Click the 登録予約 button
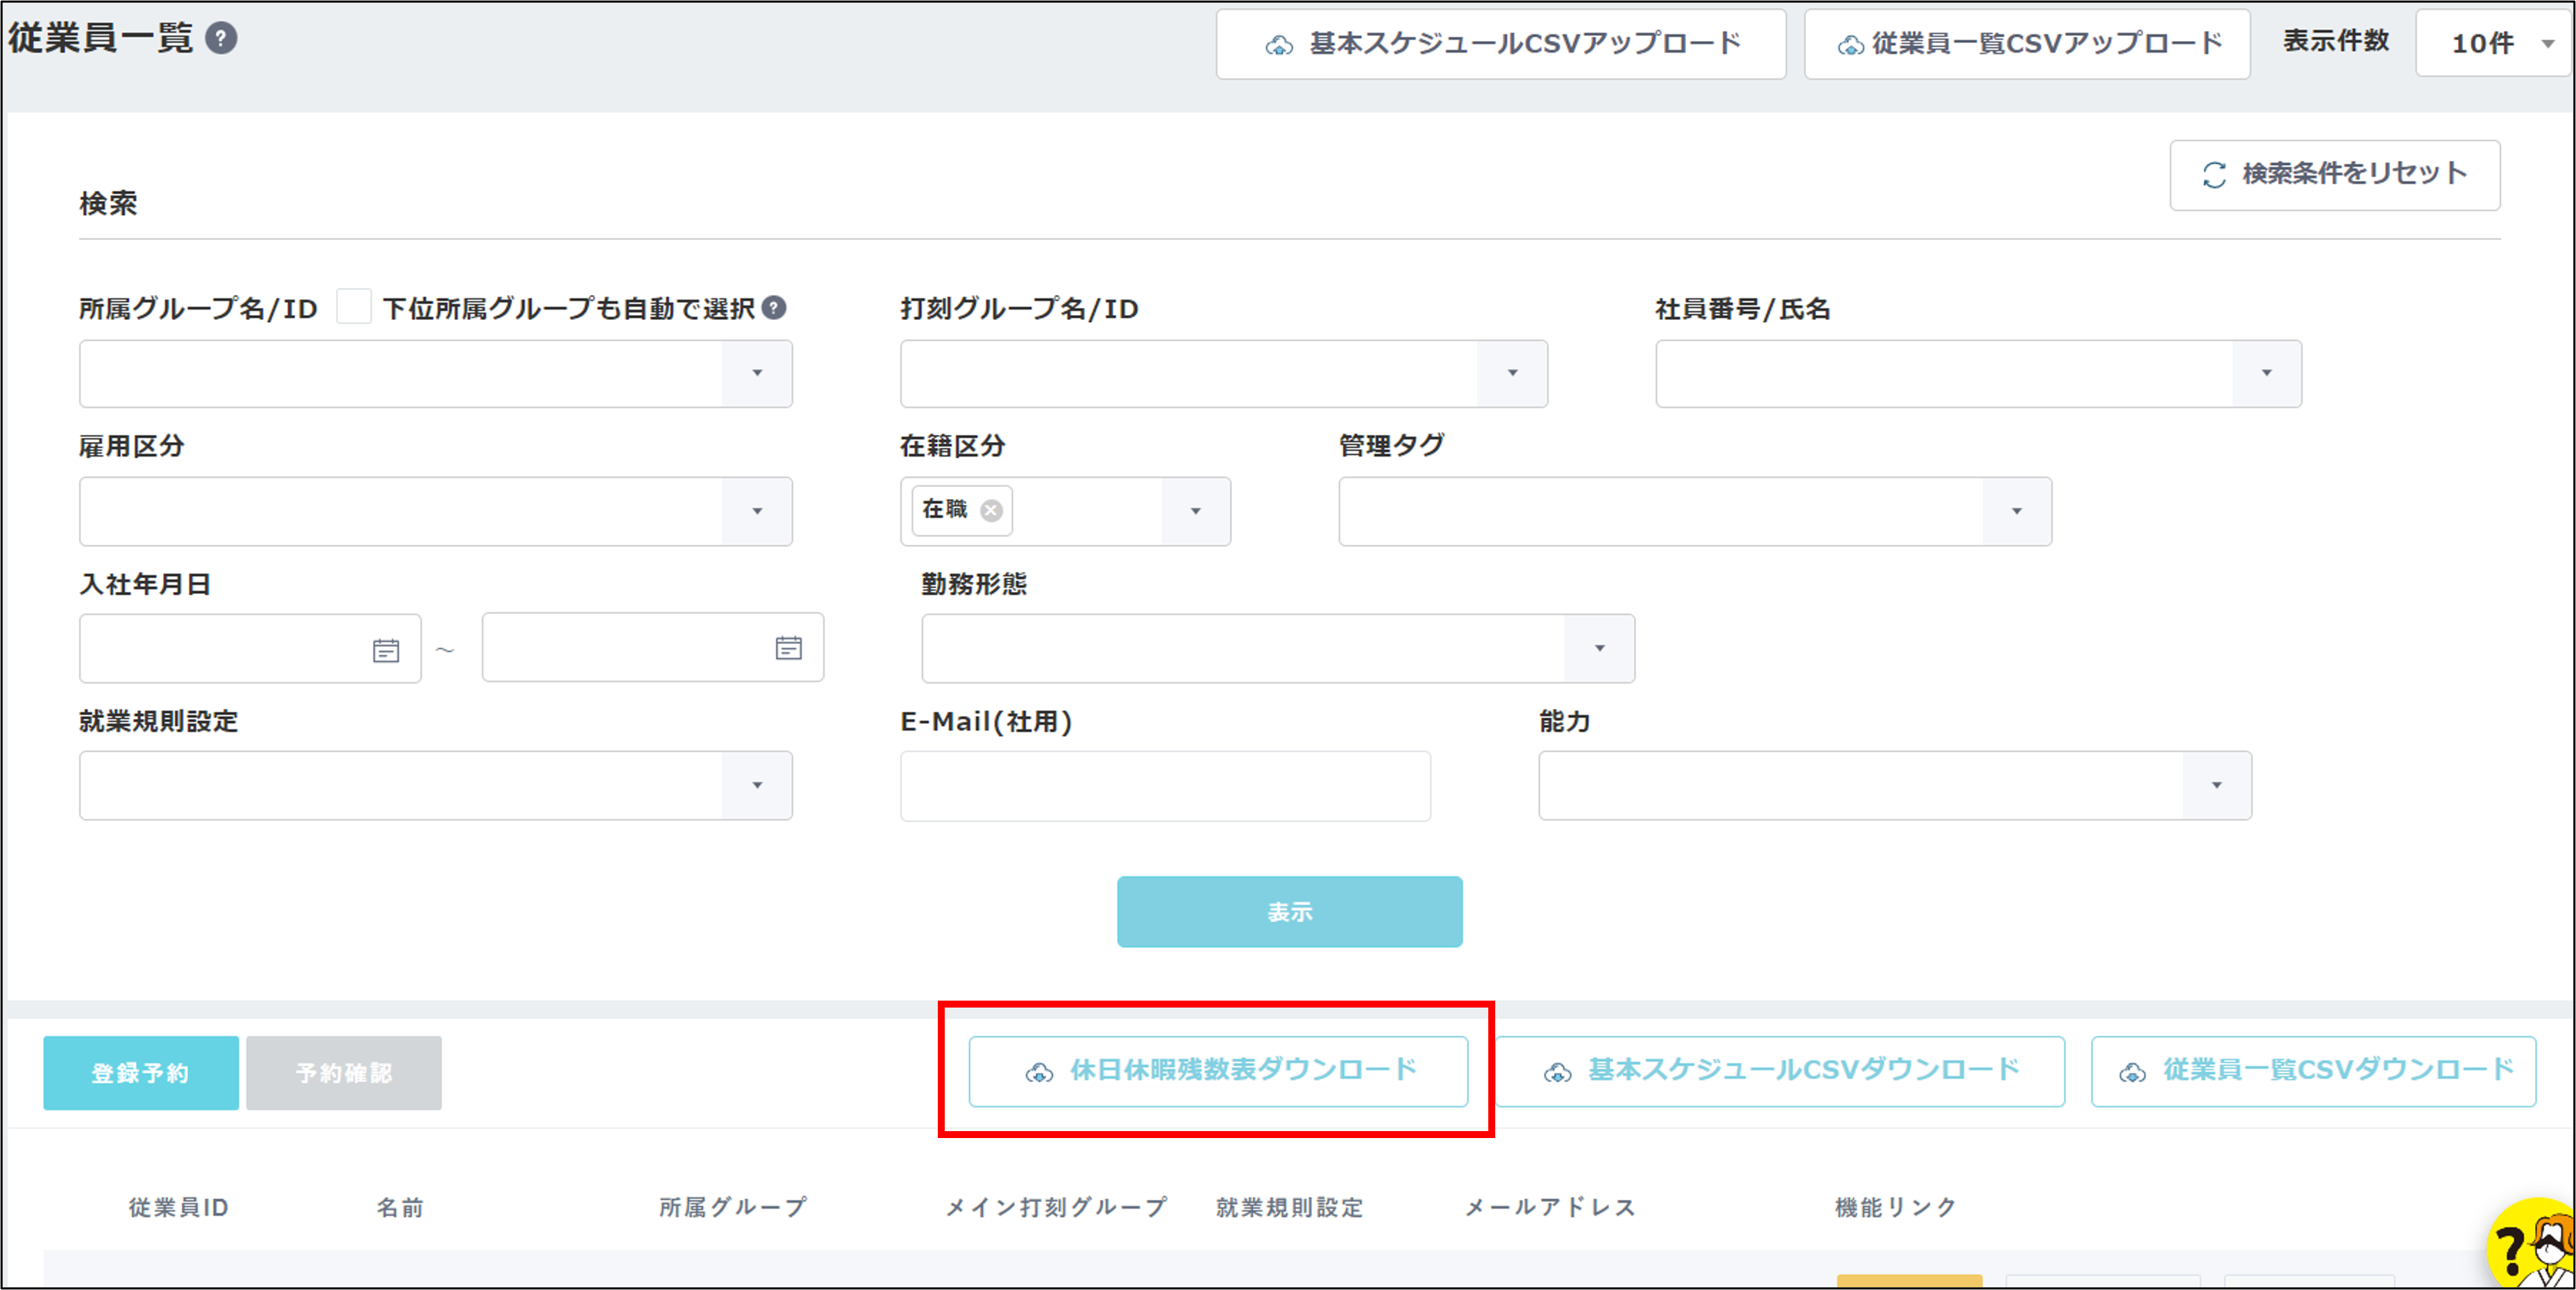 click(141, 1073)
